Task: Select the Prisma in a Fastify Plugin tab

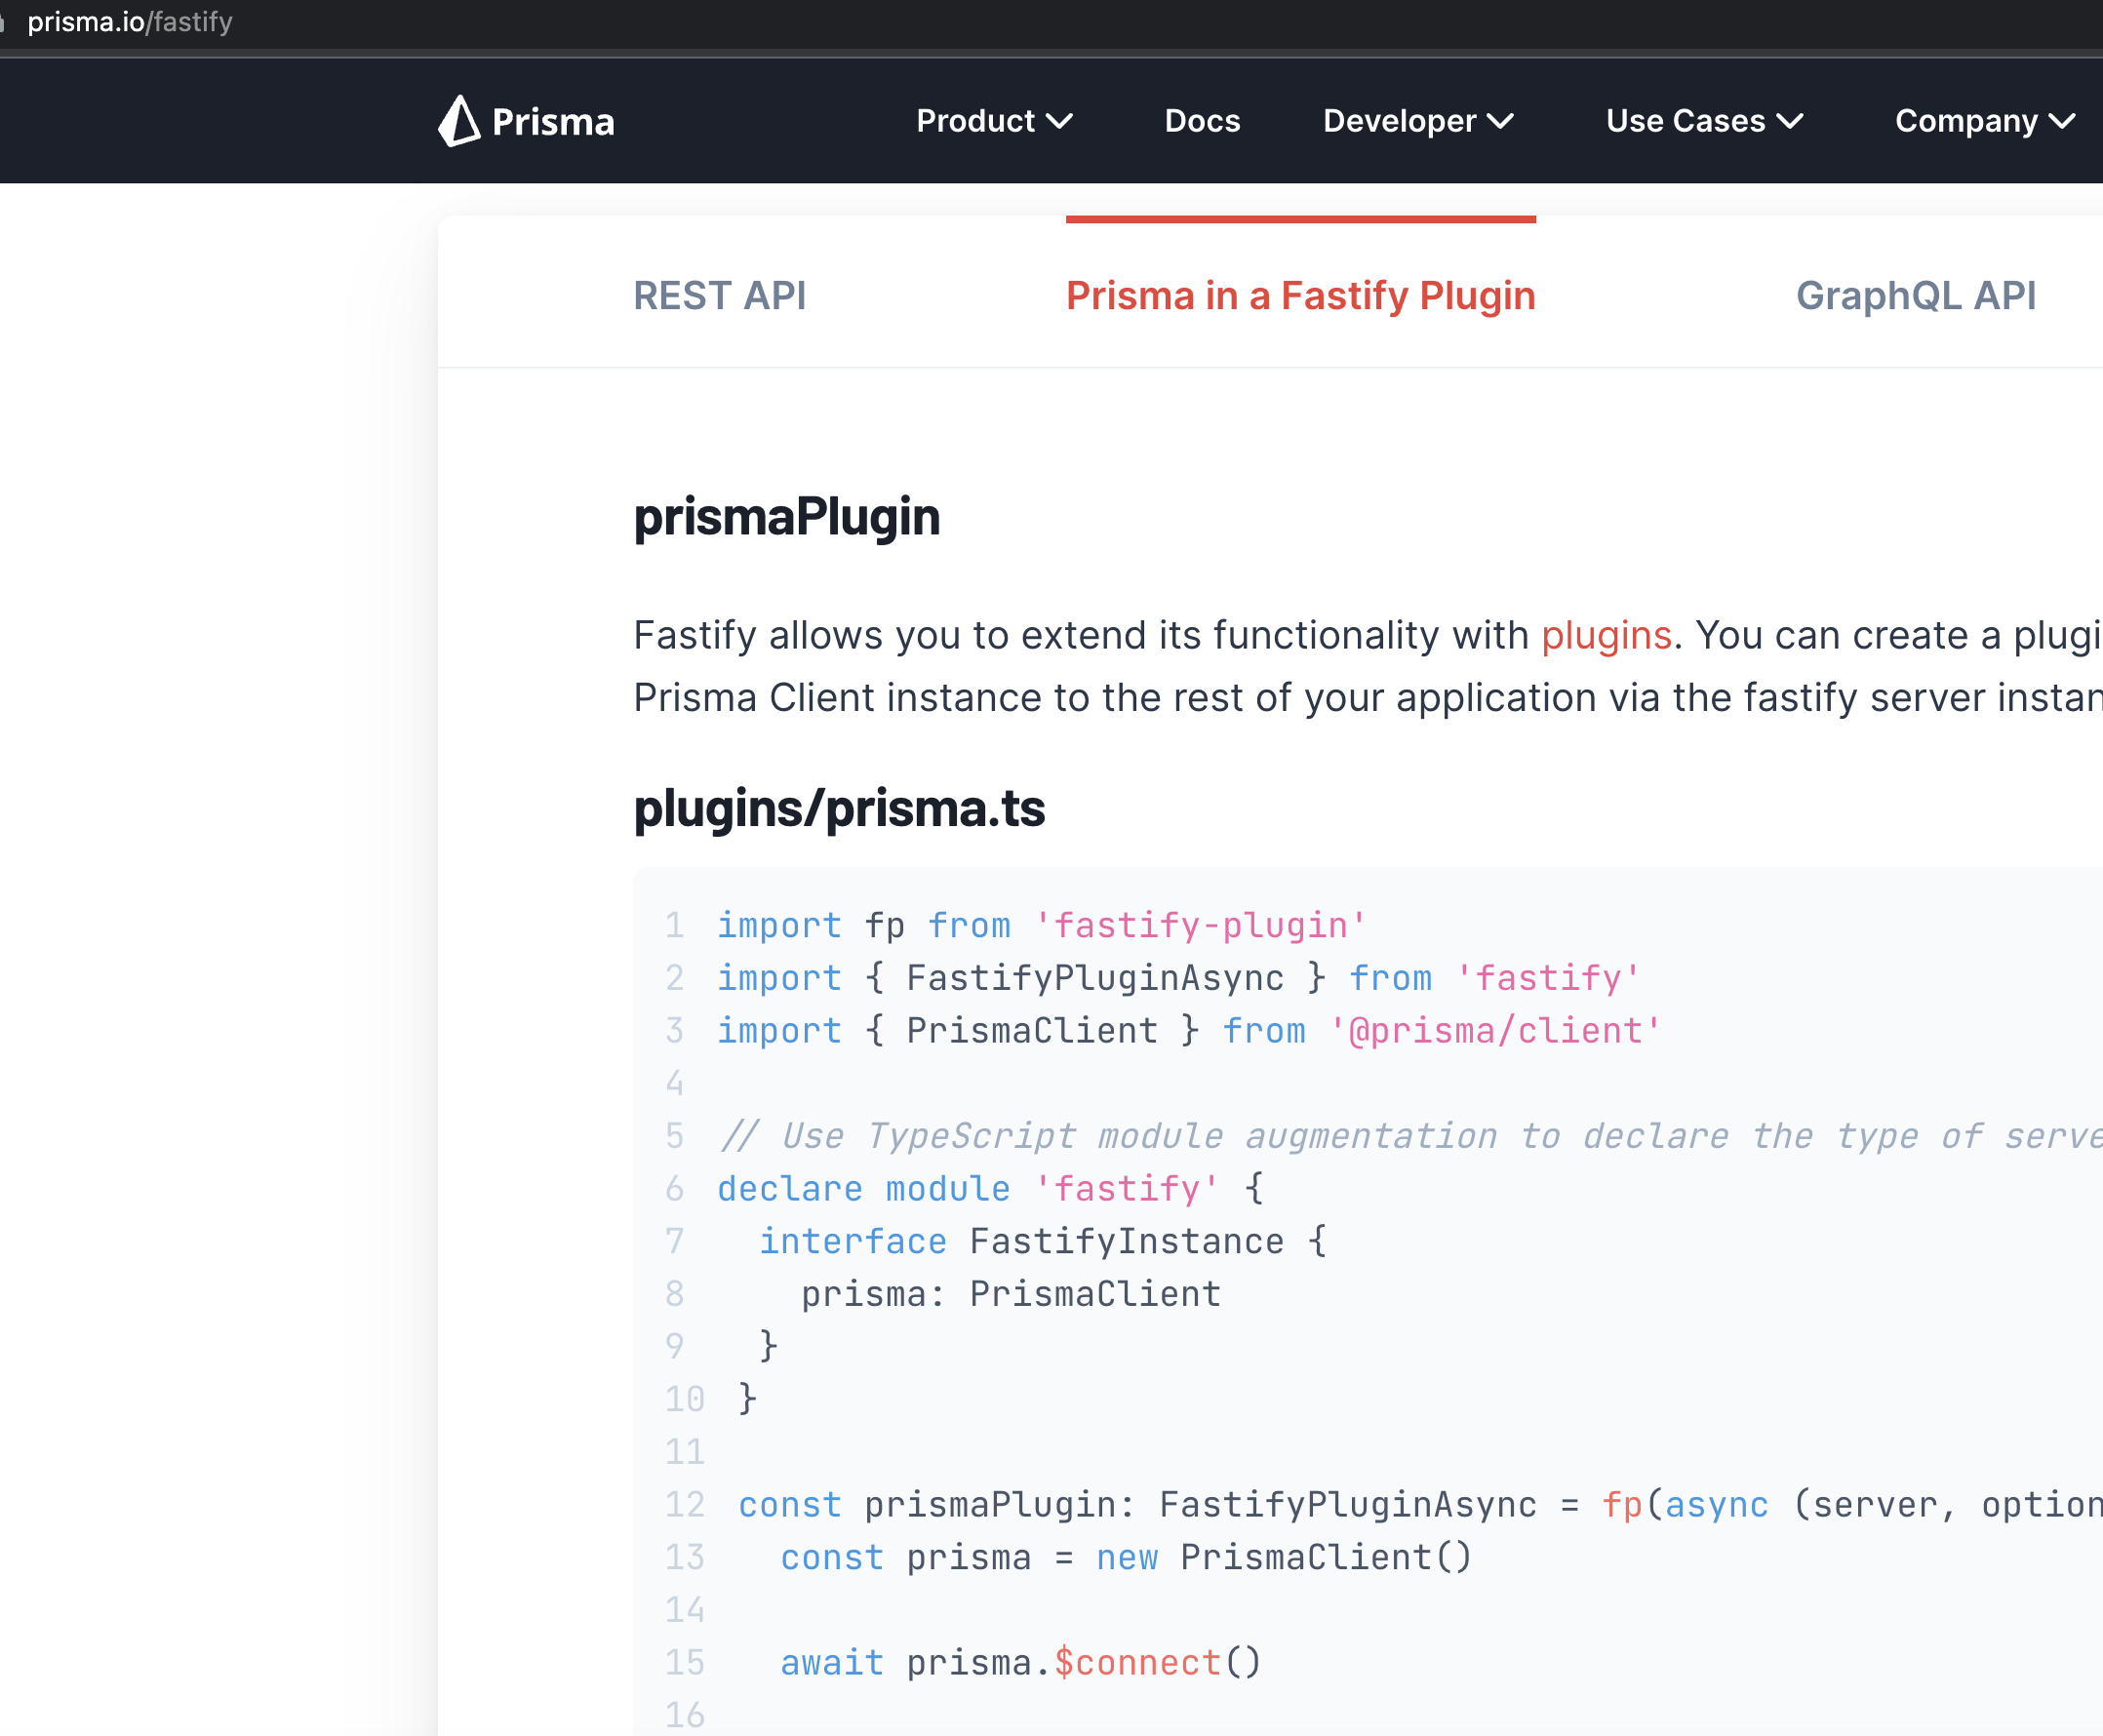Action: (x=1300, y=296)
